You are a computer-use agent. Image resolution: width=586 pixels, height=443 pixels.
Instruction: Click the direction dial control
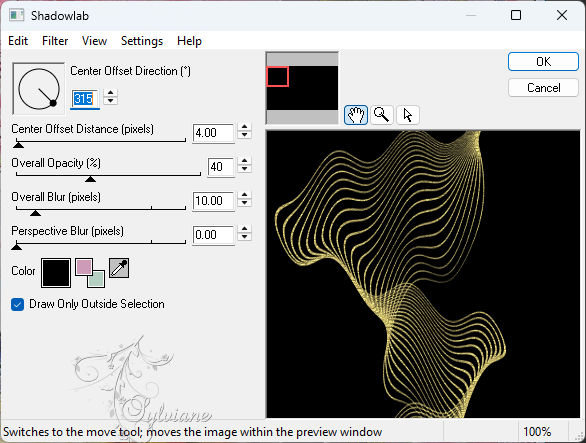click(38, 89)
